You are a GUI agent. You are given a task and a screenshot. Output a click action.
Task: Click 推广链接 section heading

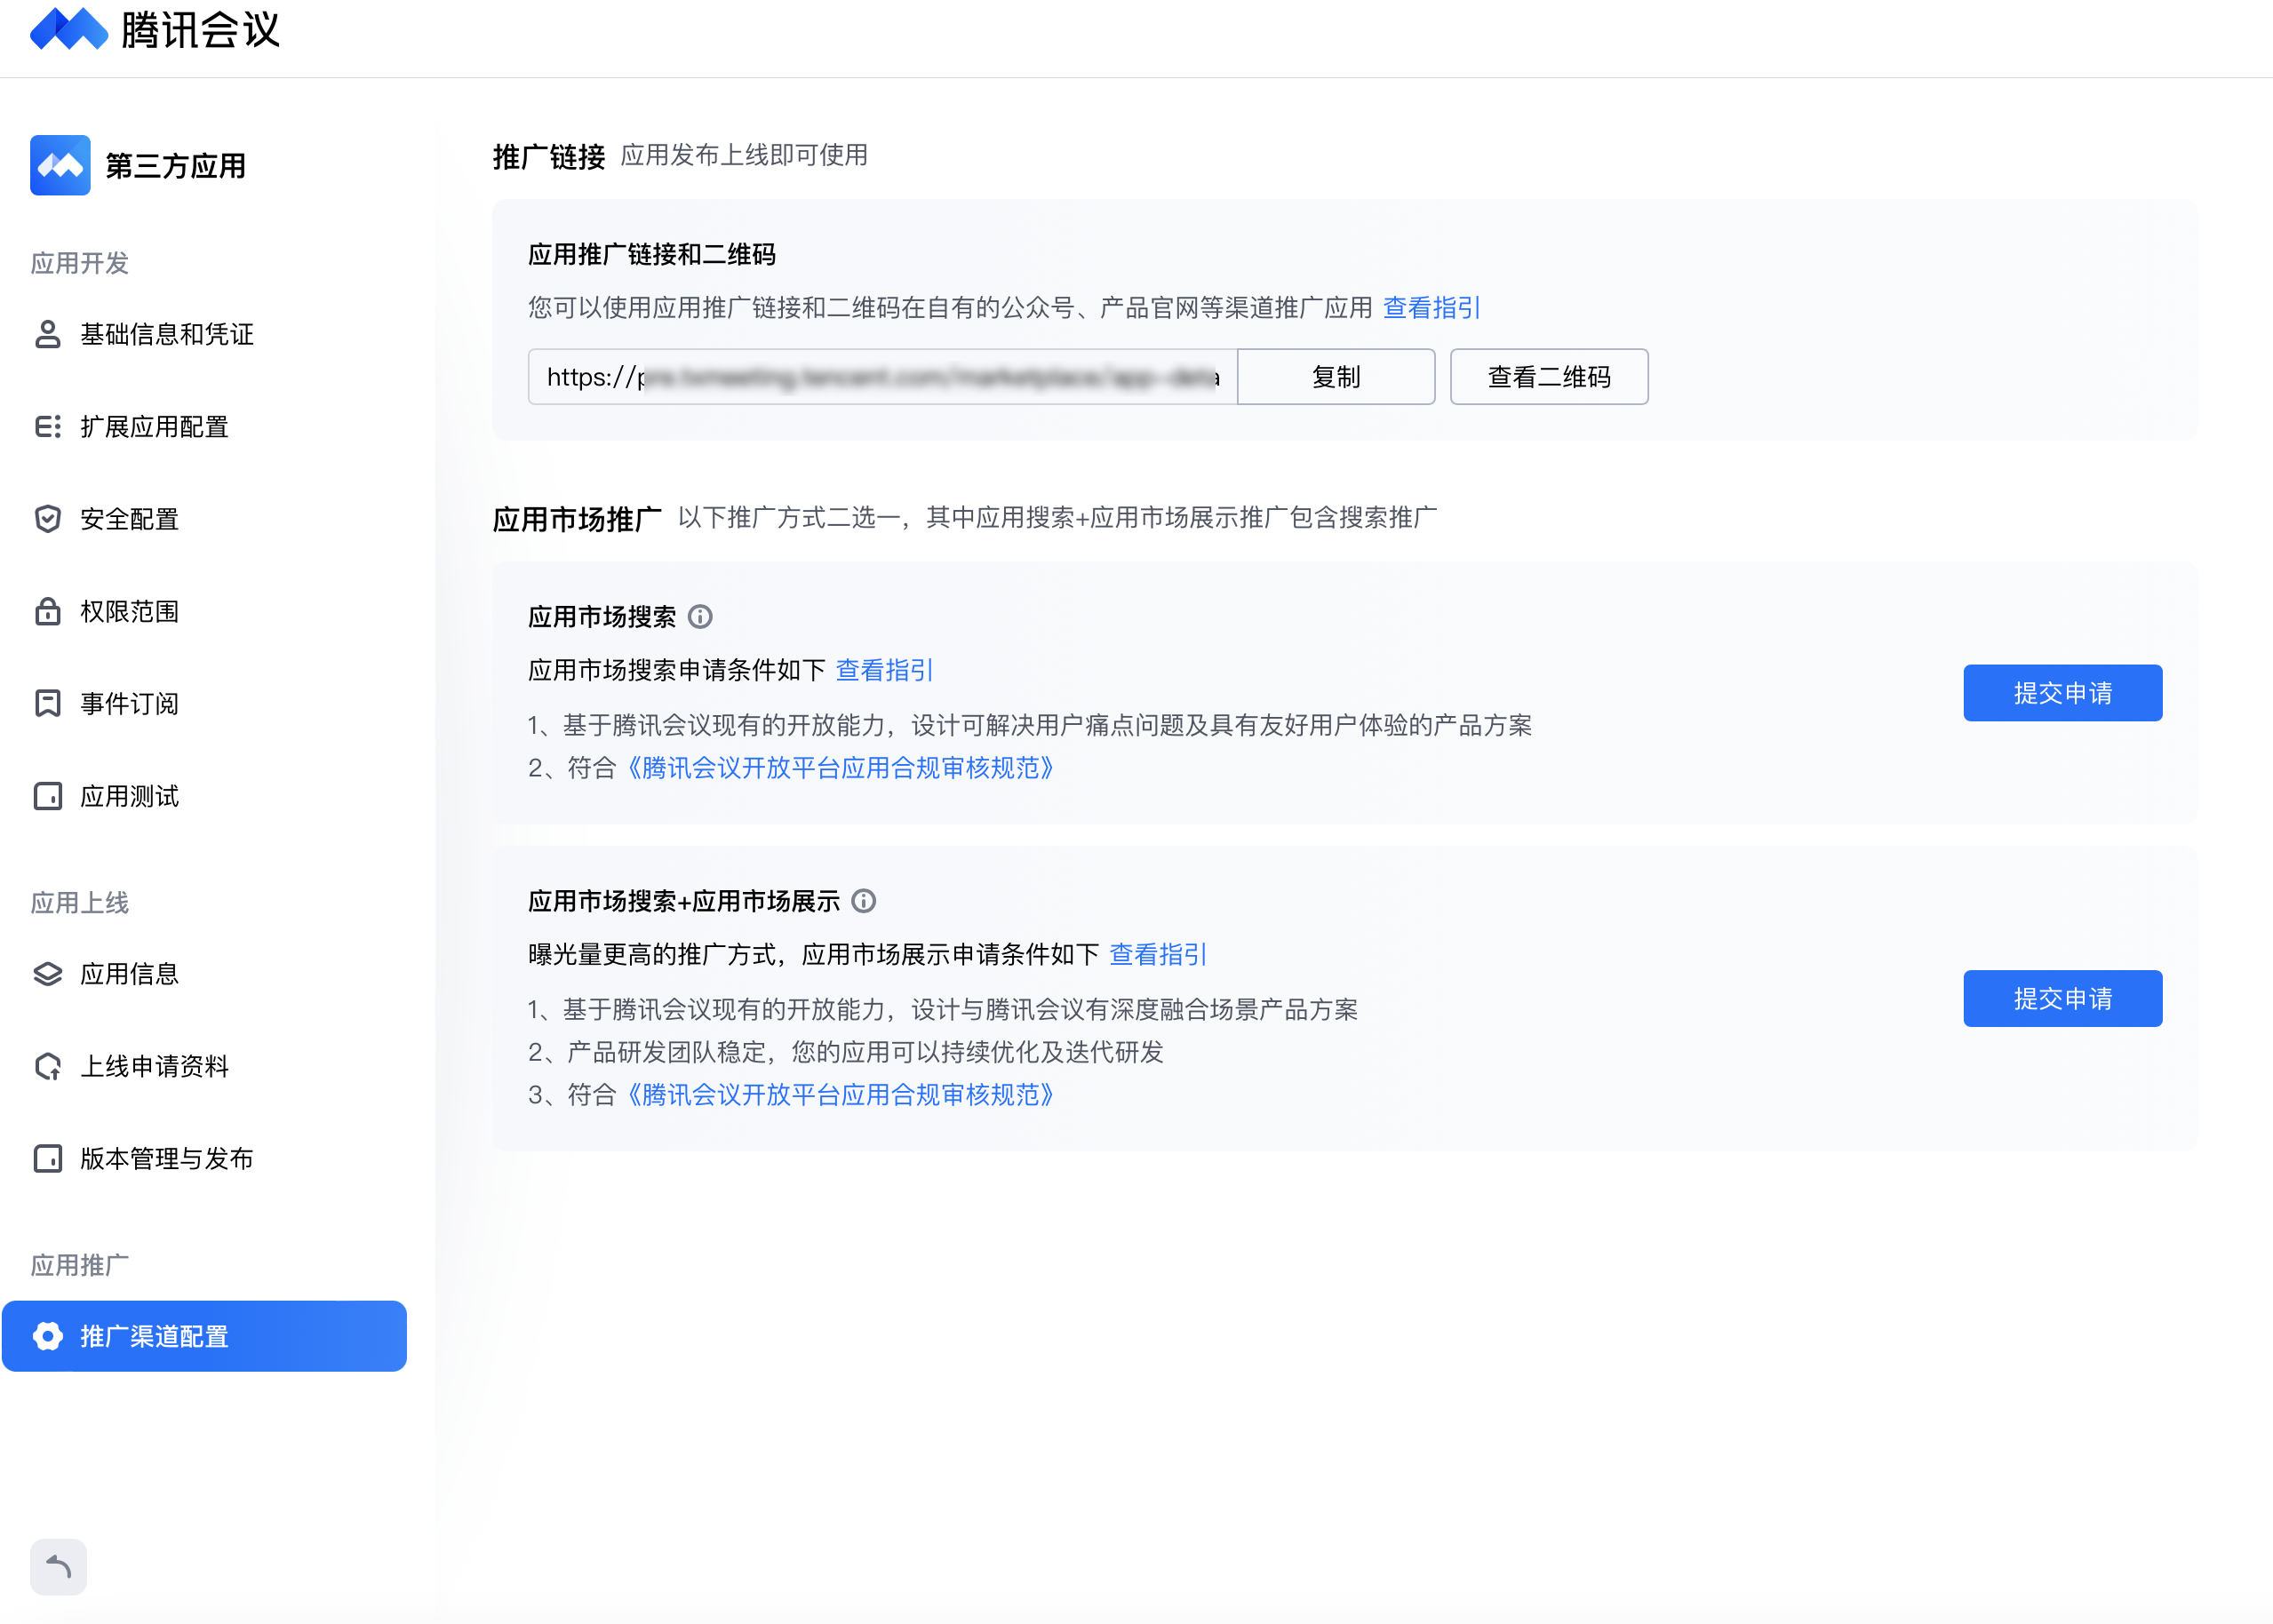(549, 157)
